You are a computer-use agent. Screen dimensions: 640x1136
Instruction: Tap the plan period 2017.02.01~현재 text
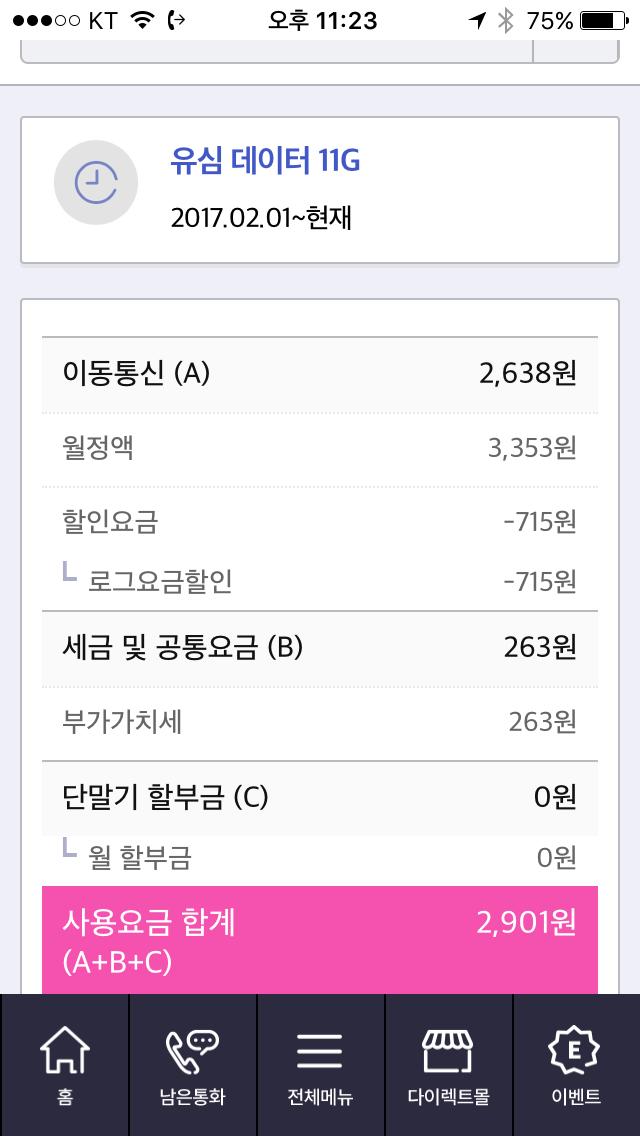click(x=261, y=218)
